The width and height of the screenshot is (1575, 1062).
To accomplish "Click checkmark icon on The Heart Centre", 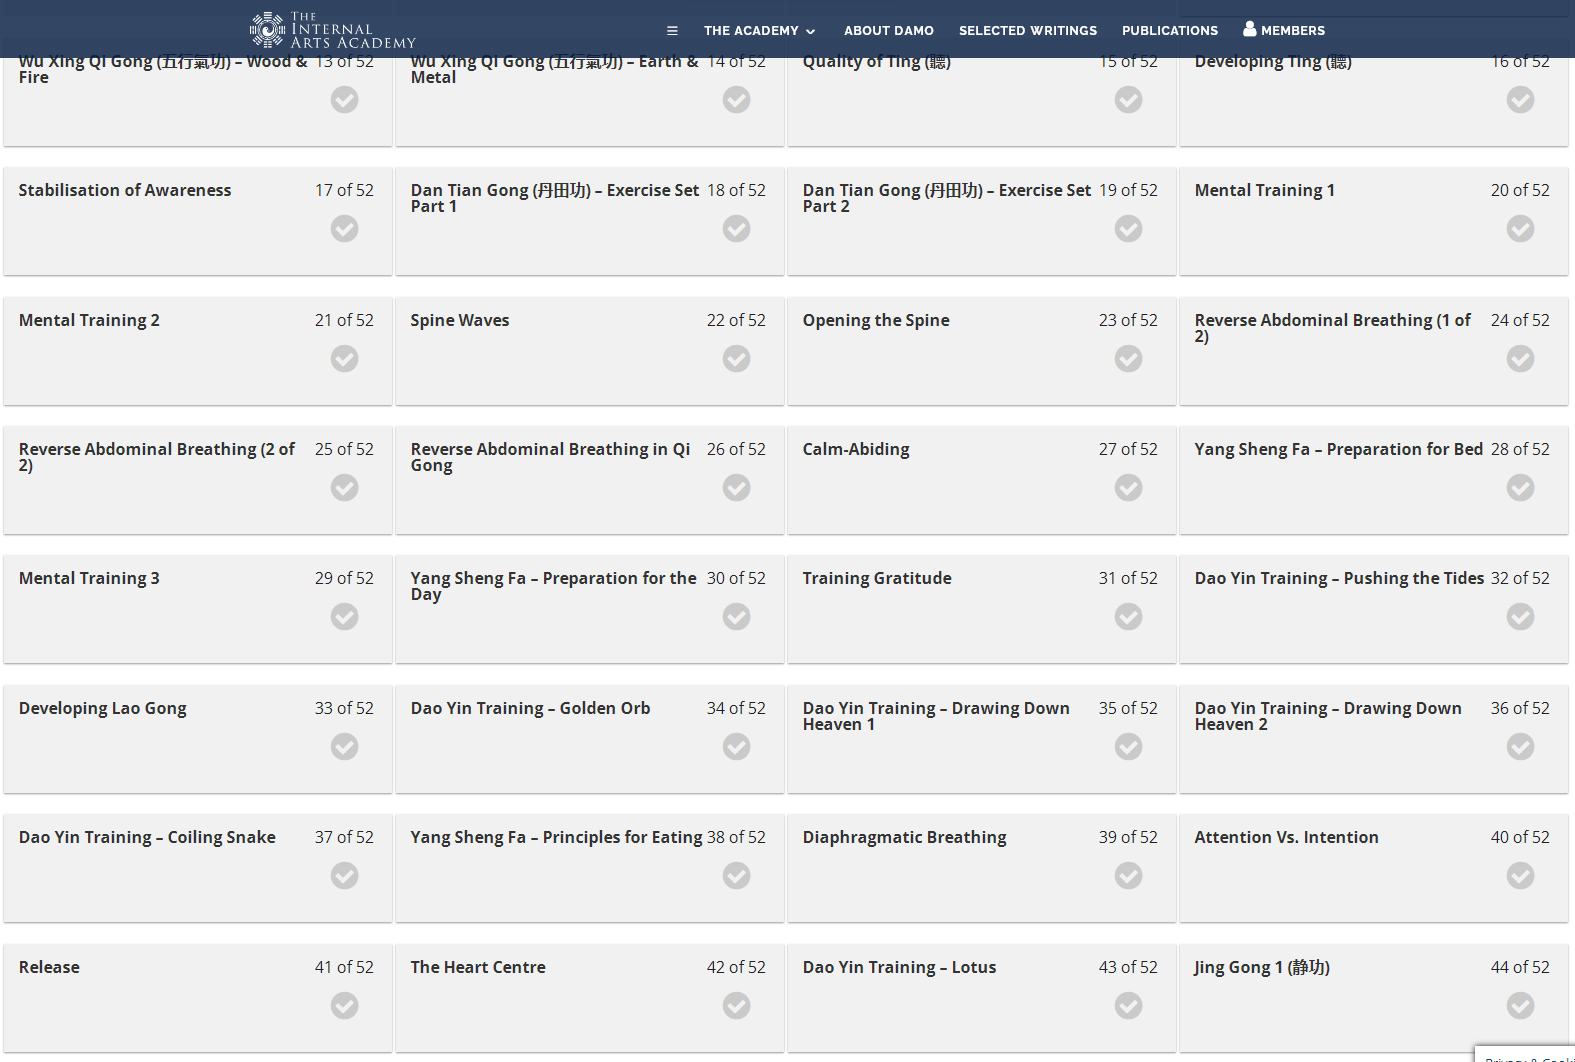I will [737, 1005].
